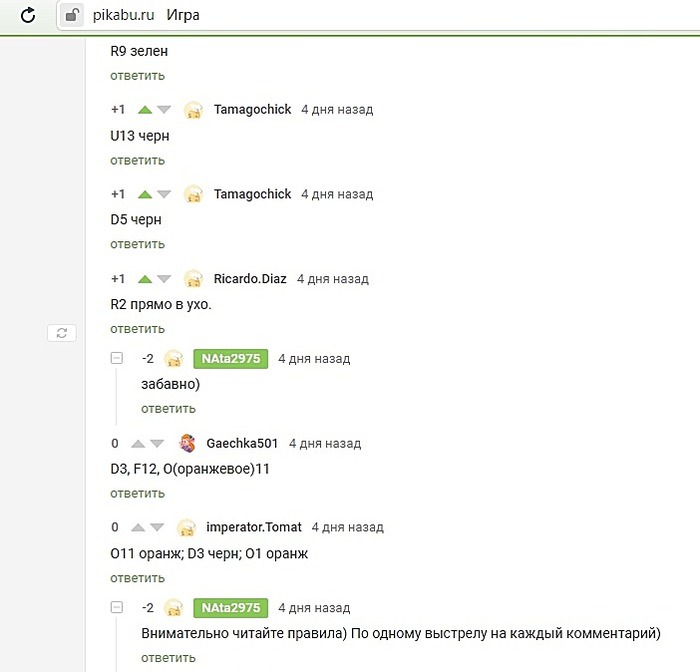Downvote Tamagochick's "D5 черн" comment

click(165, 194)
